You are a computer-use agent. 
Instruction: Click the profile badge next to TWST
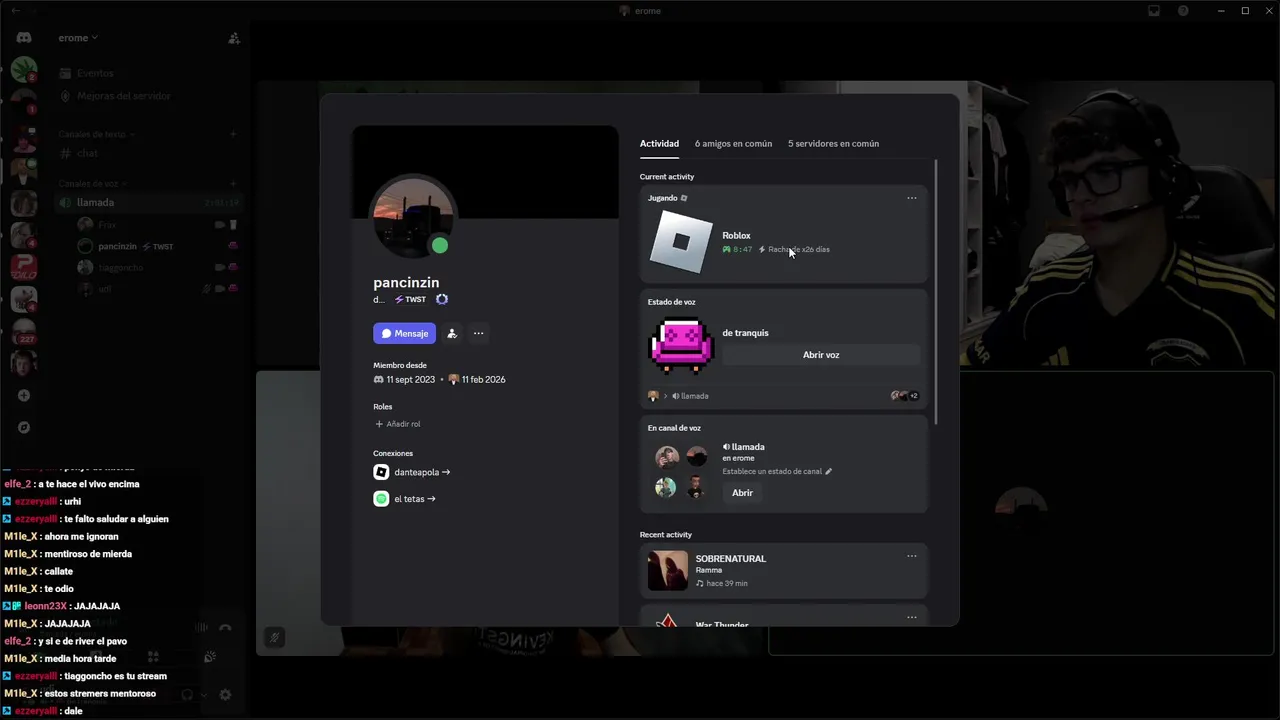442,299
